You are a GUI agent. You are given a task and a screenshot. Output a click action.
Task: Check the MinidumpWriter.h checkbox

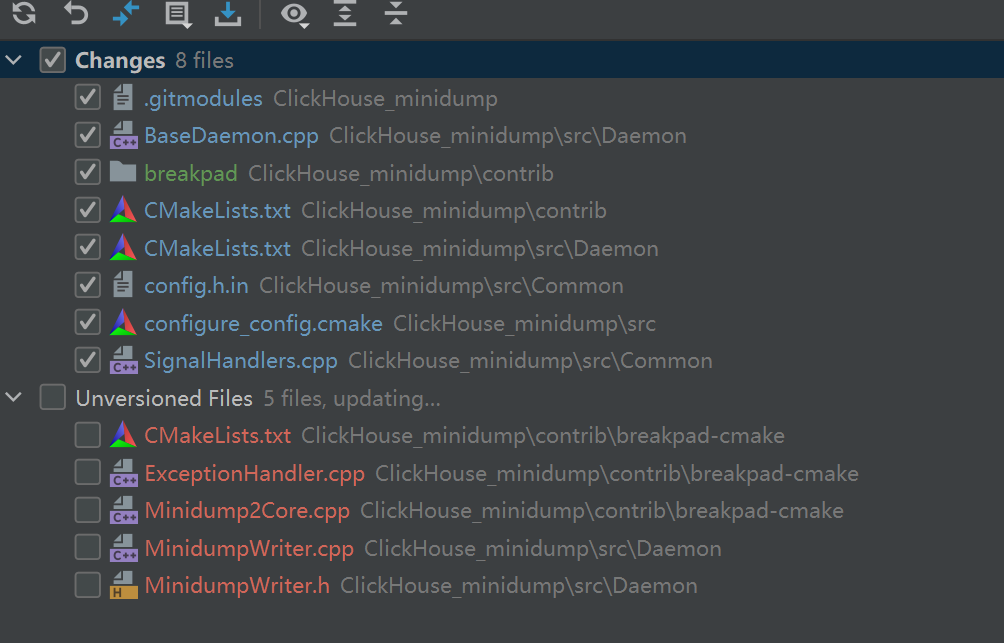(x=88, y=585)
